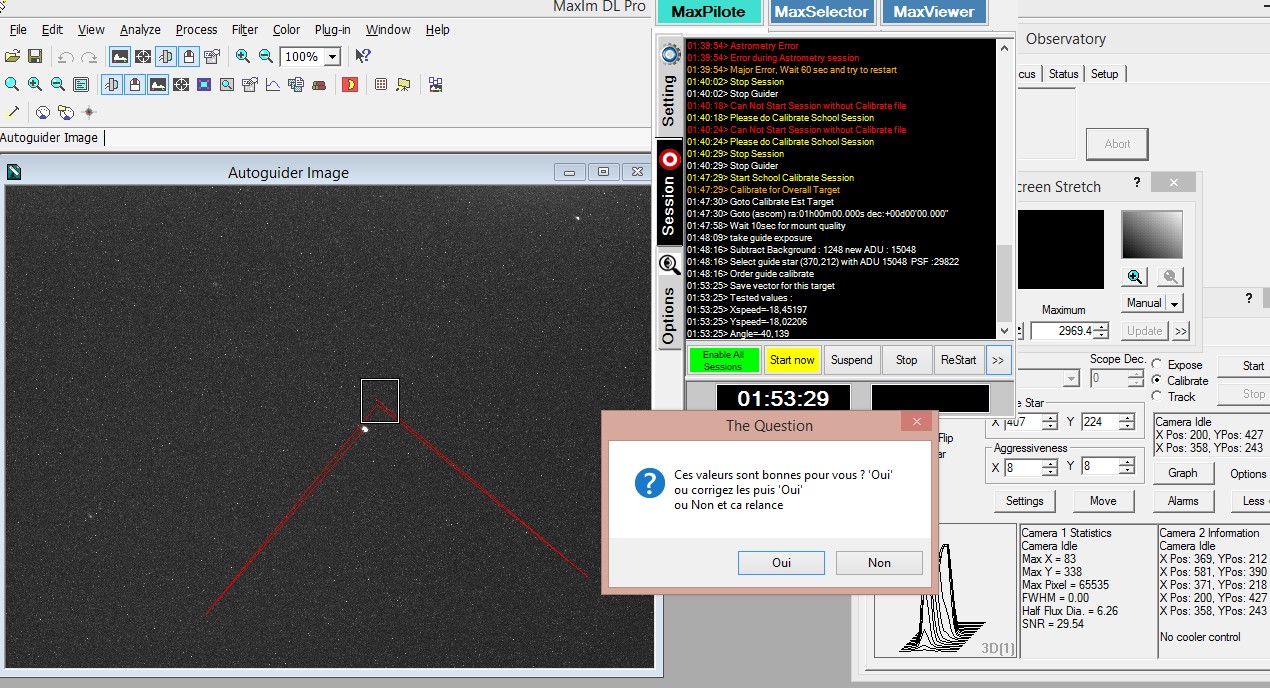1270x688 pixels.
Task: Click the red grid toolbar icon
Action: [x=381, y=85]
